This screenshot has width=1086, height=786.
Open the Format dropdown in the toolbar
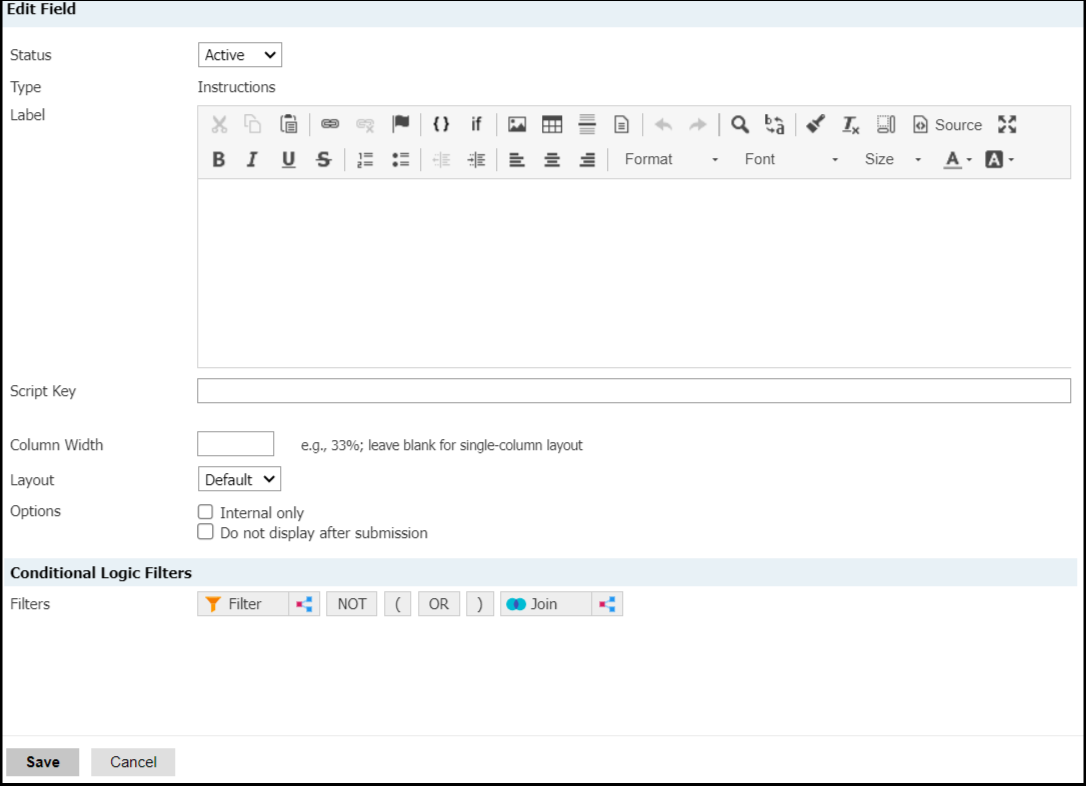[670, 160]
